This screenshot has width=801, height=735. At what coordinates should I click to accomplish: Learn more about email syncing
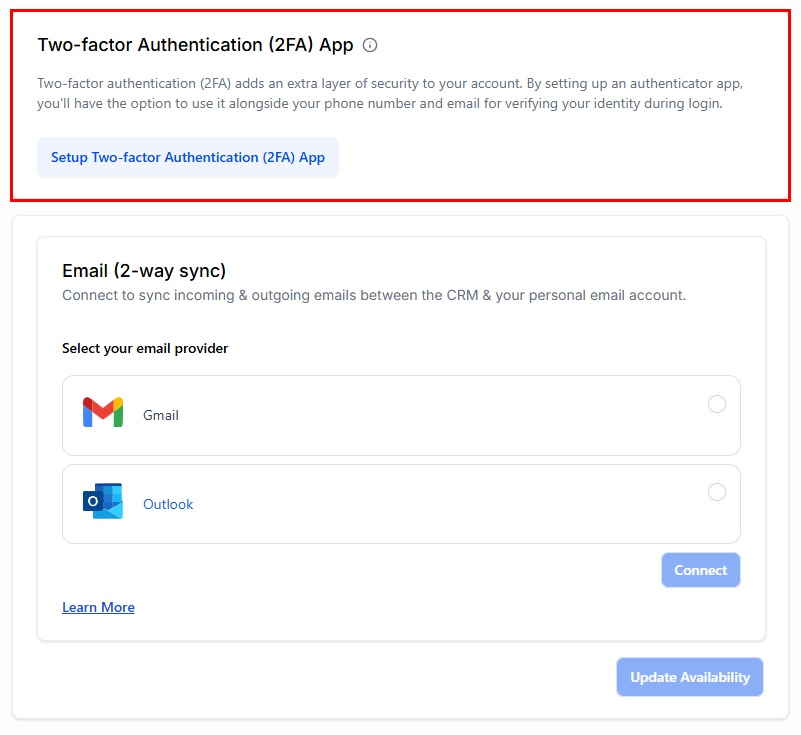[x=98, y=607]
